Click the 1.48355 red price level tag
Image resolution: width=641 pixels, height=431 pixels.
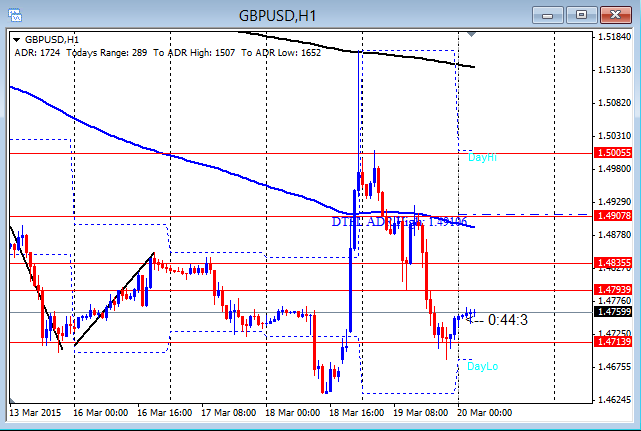click(x=614, y=263)
